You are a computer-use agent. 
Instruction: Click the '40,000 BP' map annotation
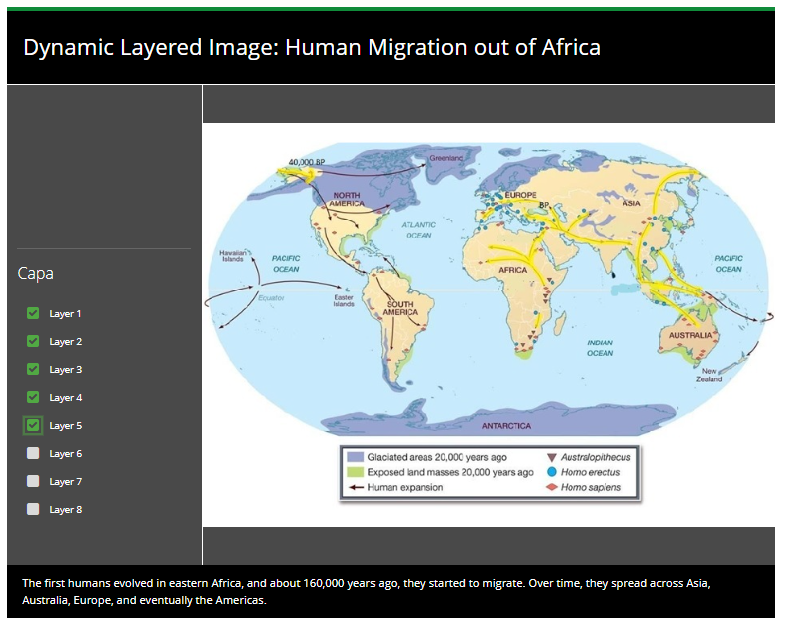[307, 162]
